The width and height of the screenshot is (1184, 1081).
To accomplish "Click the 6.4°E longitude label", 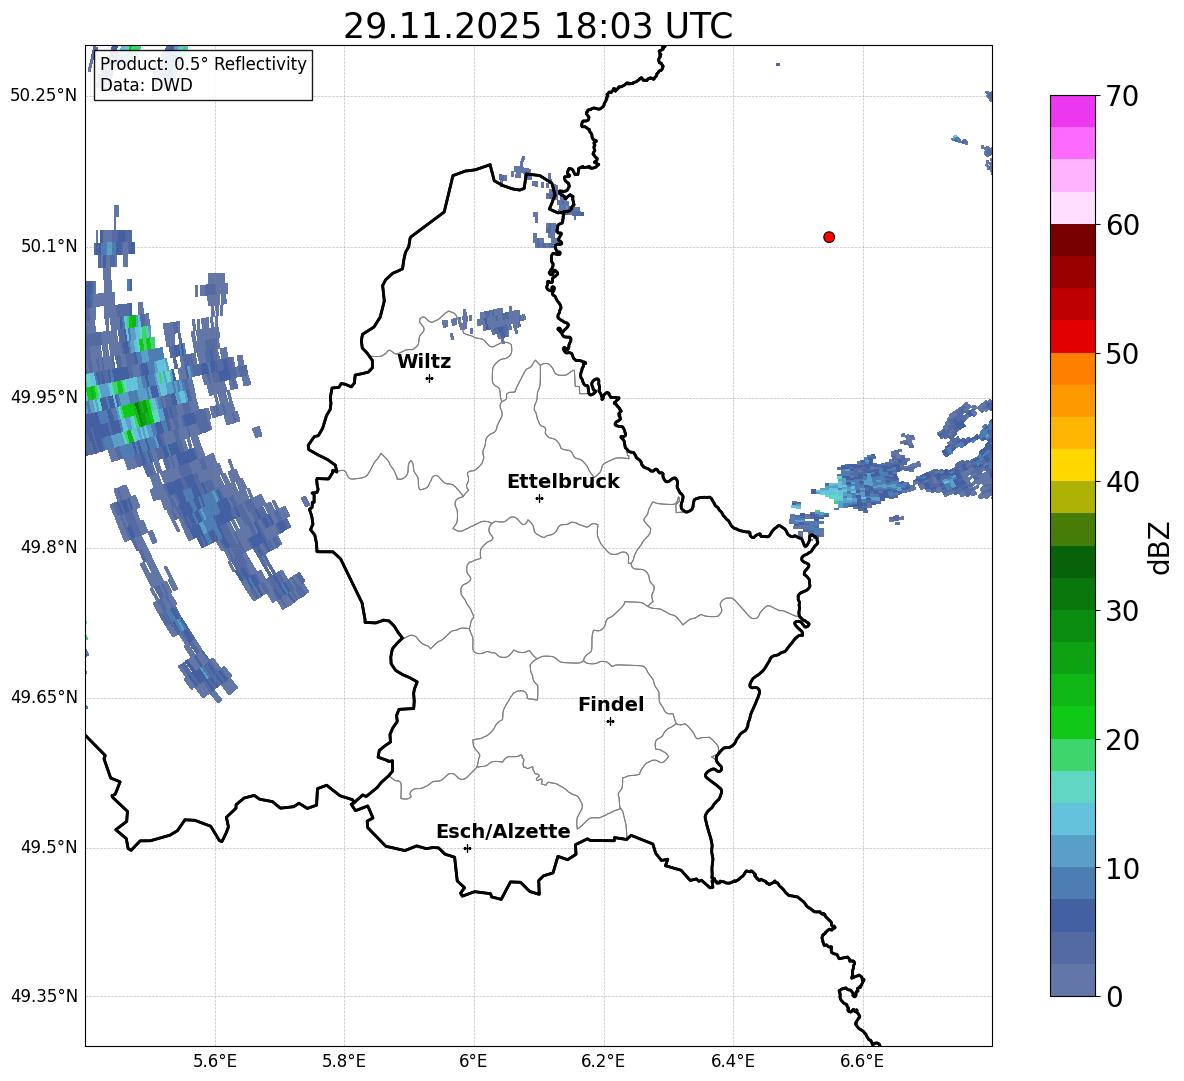I will (732, 1061).
